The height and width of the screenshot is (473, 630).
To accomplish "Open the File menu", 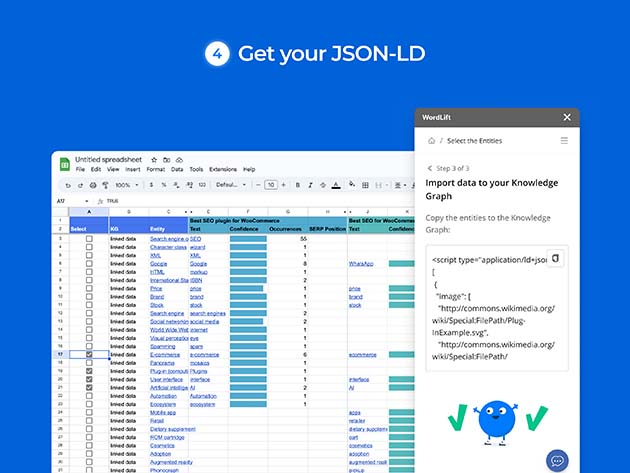I will pos(80,170).
